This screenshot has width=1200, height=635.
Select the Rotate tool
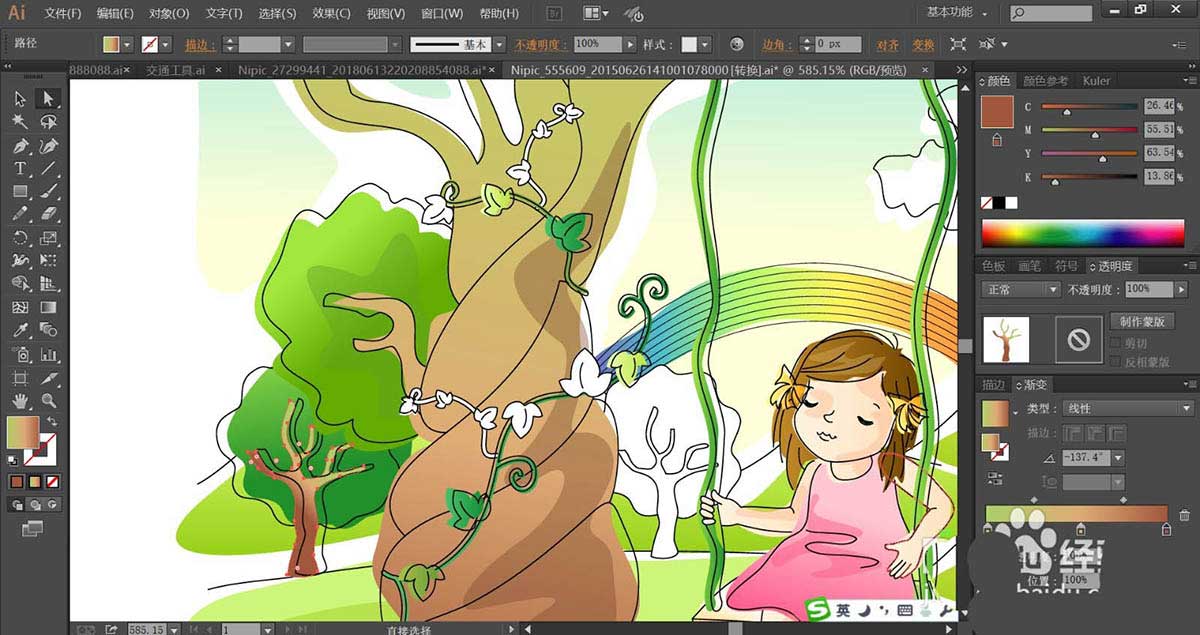pos(20,238)
